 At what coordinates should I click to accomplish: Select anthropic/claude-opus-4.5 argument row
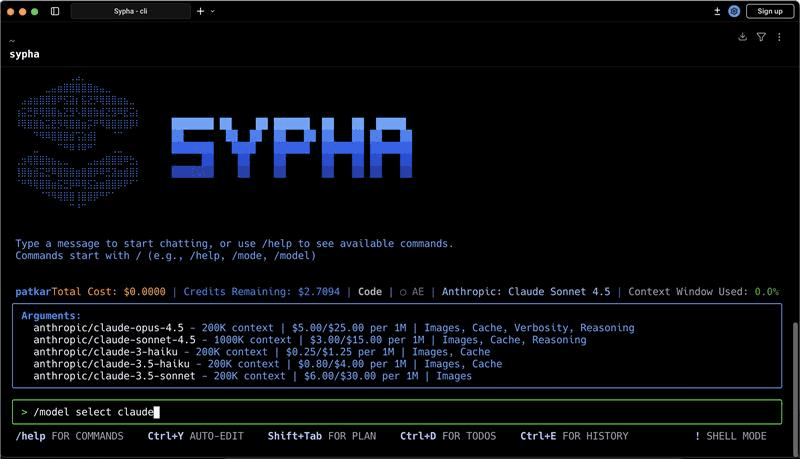pos(334,328)
